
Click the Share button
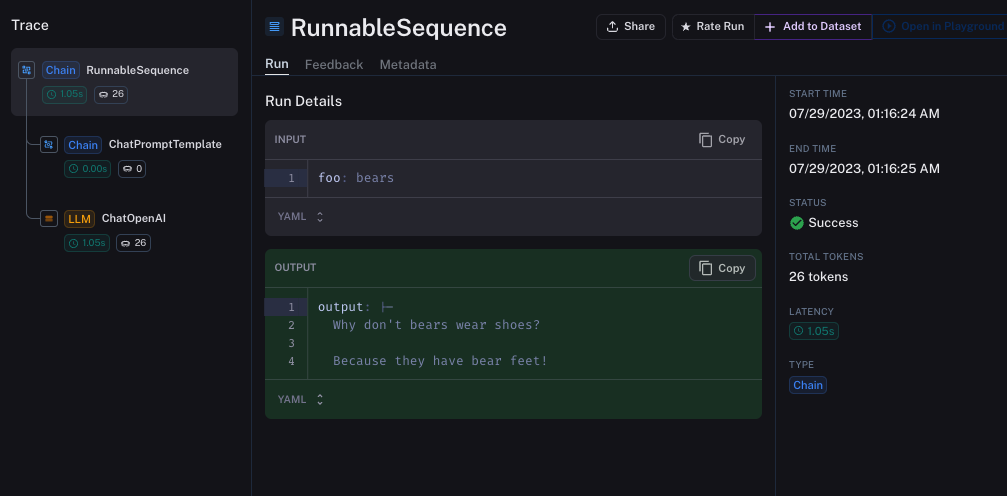[x=630, y=27]
